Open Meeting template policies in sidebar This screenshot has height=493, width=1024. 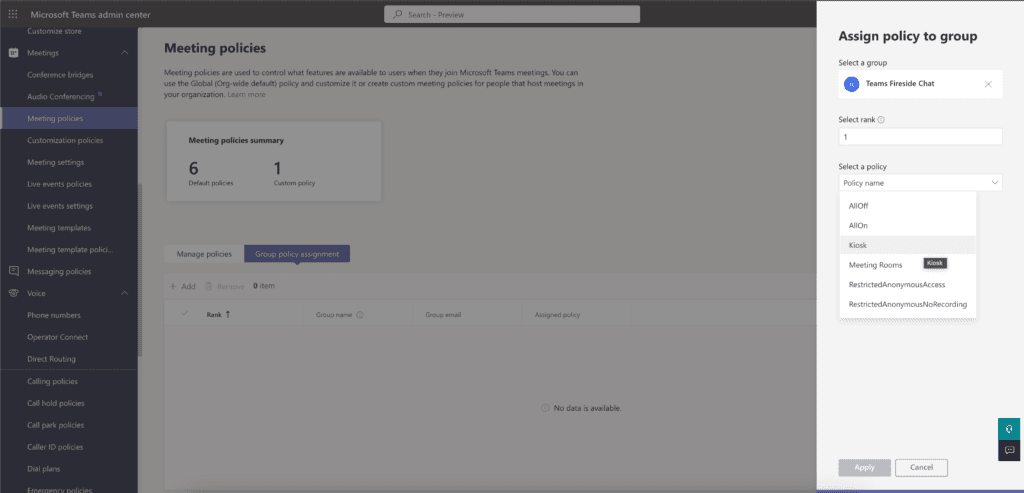[x=69, y=249]
